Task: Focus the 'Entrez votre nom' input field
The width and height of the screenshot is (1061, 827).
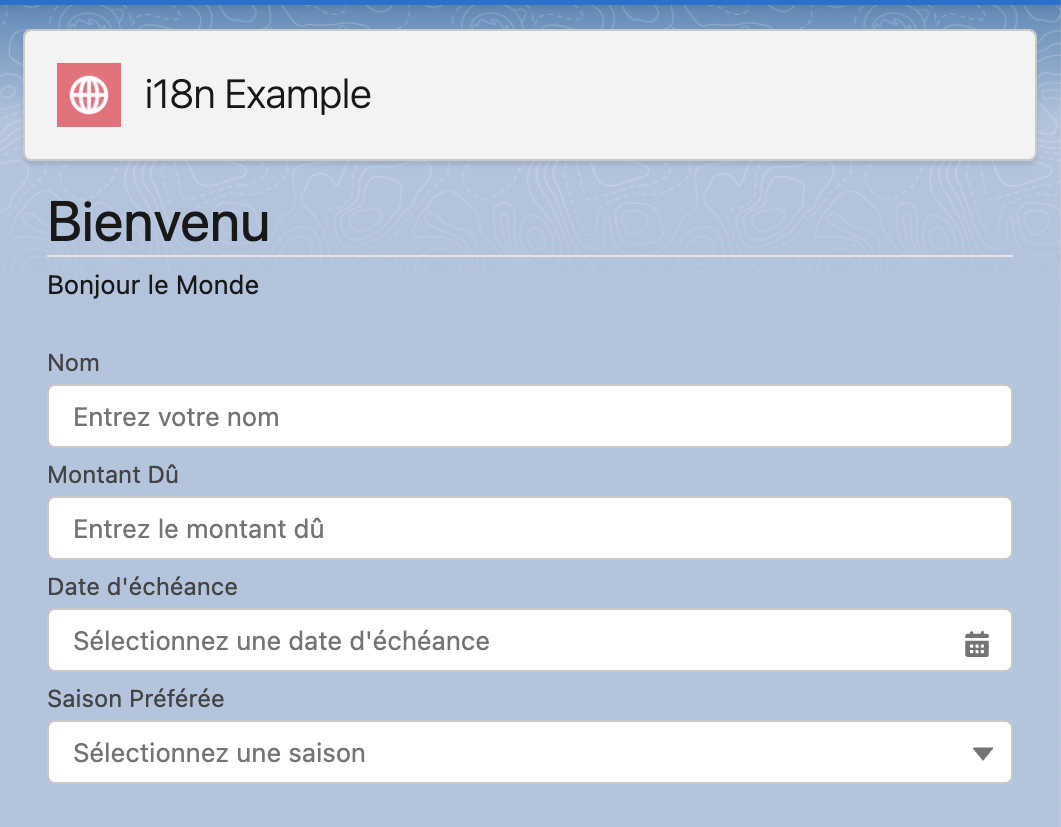Action: (x=529, y=416)
